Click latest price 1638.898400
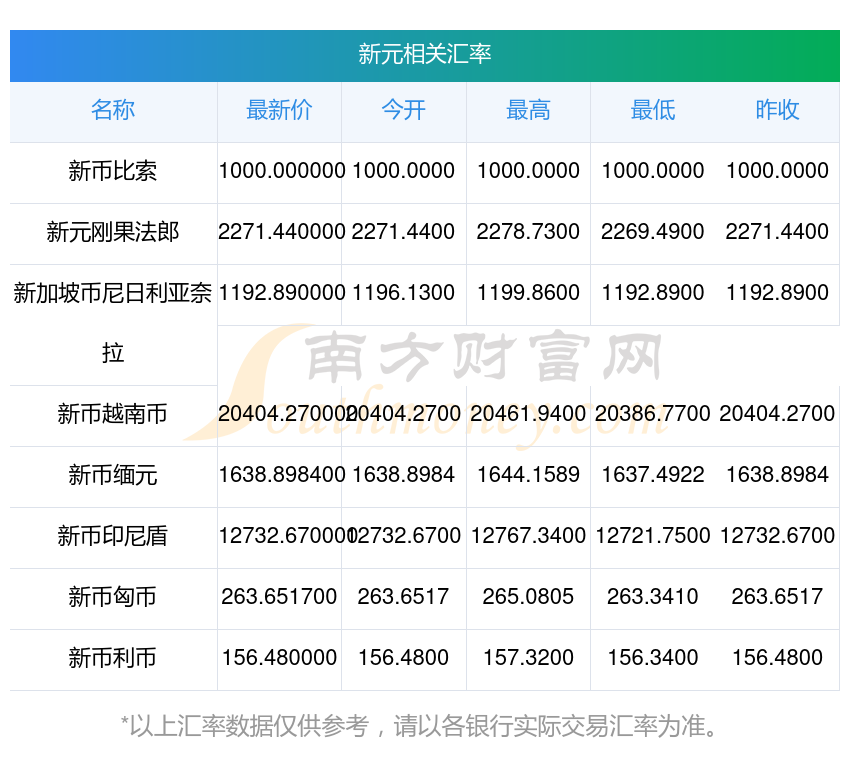Image resolution: width=850 pixels, height=757 pixels. [x=282, y=475]
